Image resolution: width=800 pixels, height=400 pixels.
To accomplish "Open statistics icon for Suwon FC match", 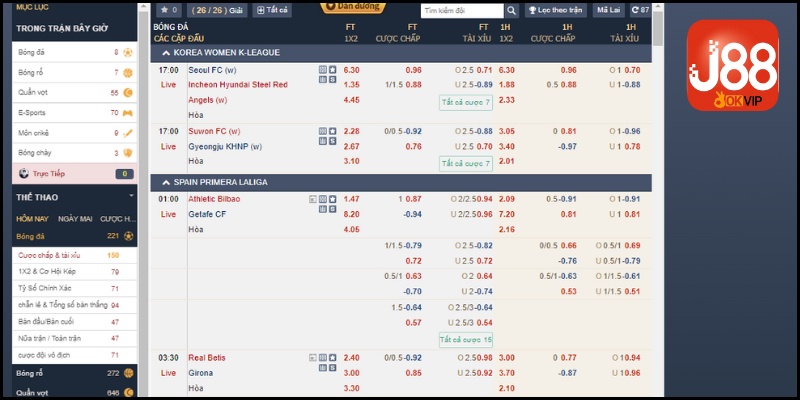I will 322,141.
